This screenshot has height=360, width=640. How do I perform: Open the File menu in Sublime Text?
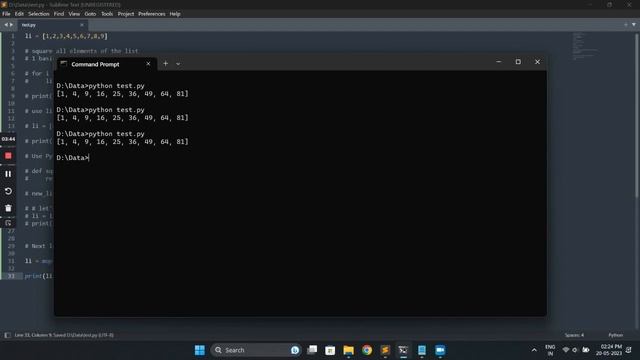[6, 14]
